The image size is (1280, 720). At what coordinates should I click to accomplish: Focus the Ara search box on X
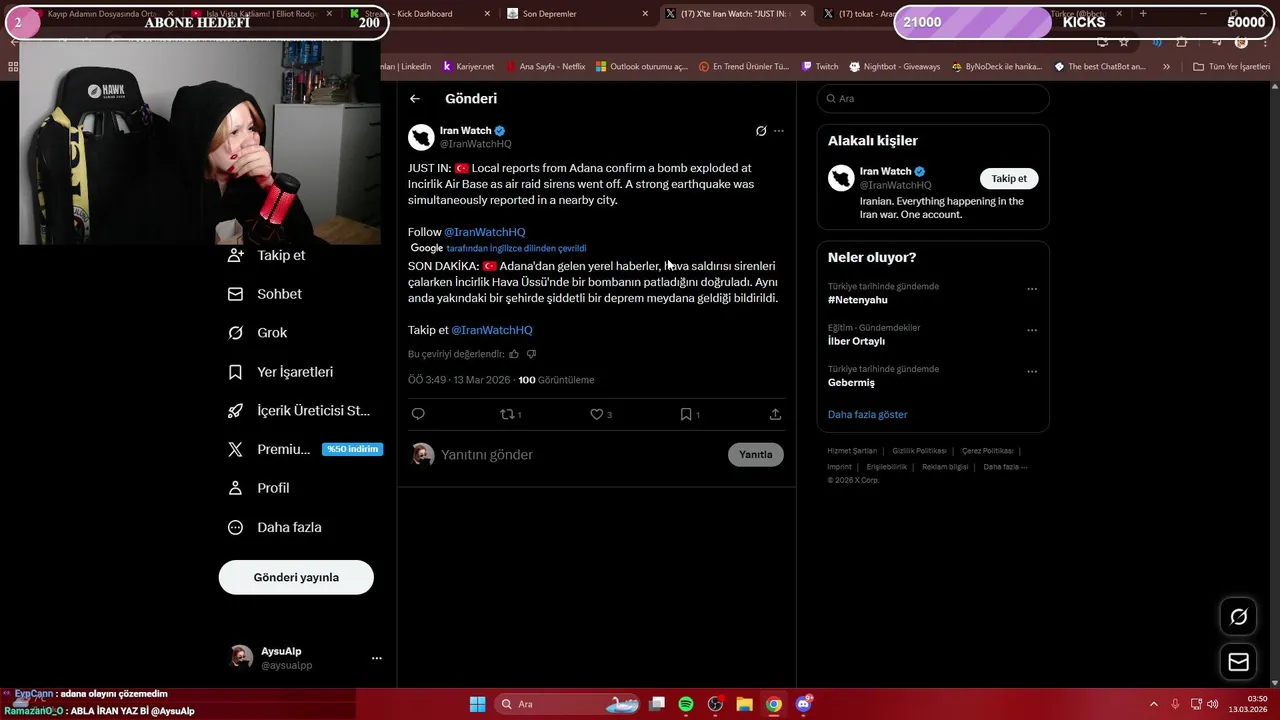pos(933,99)
